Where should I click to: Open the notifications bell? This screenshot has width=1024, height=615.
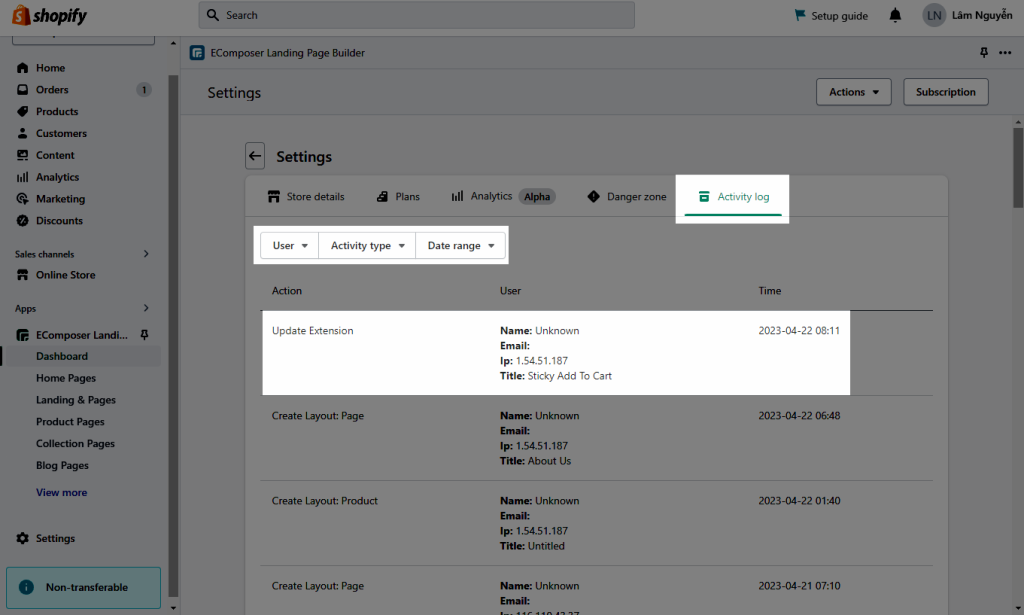click(895, 15)
